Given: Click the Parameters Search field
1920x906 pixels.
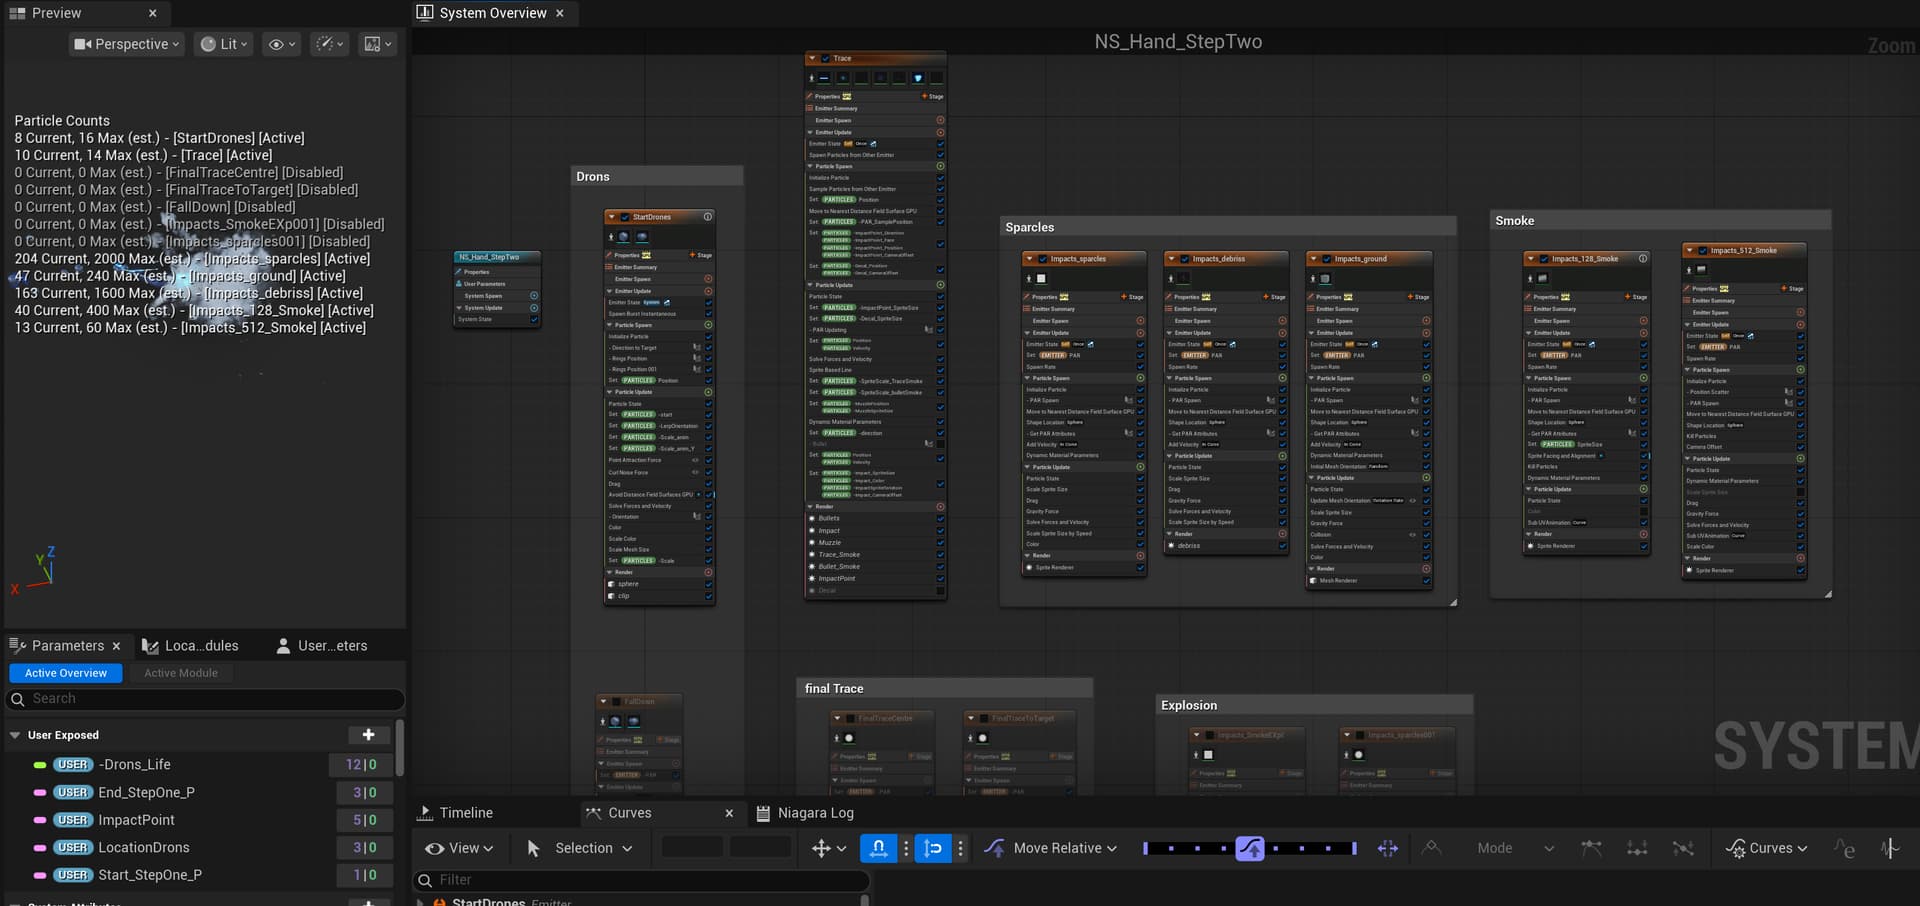Looking at the screenshot, I should (x=205, y=699).
